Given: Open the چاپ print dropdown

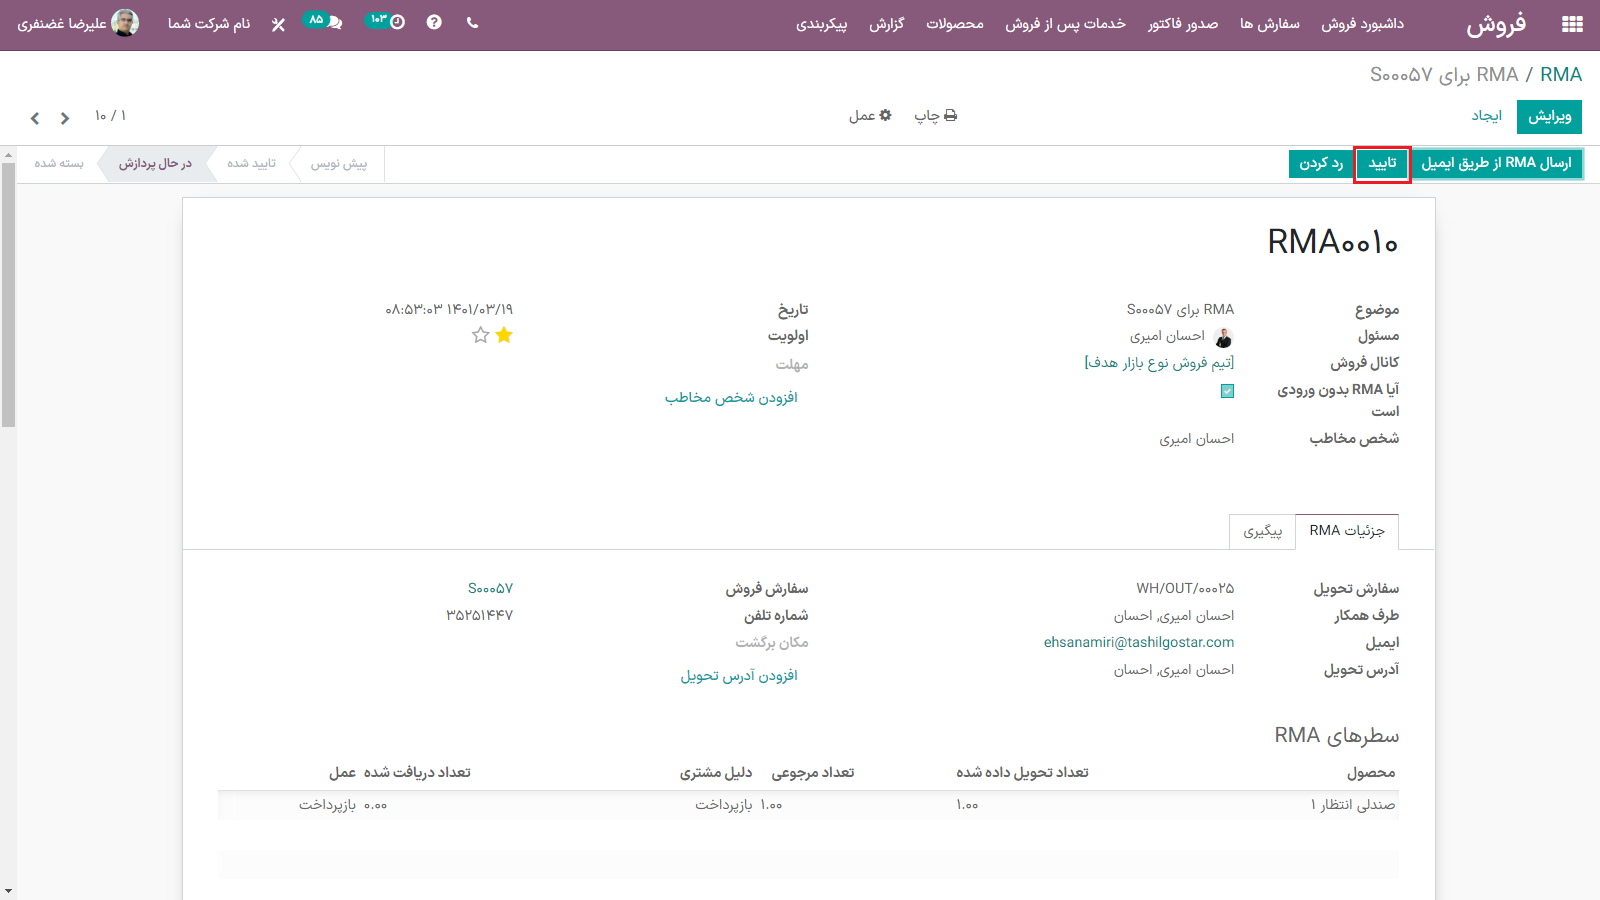Looking at the screenshot, I should coord(936,116).
